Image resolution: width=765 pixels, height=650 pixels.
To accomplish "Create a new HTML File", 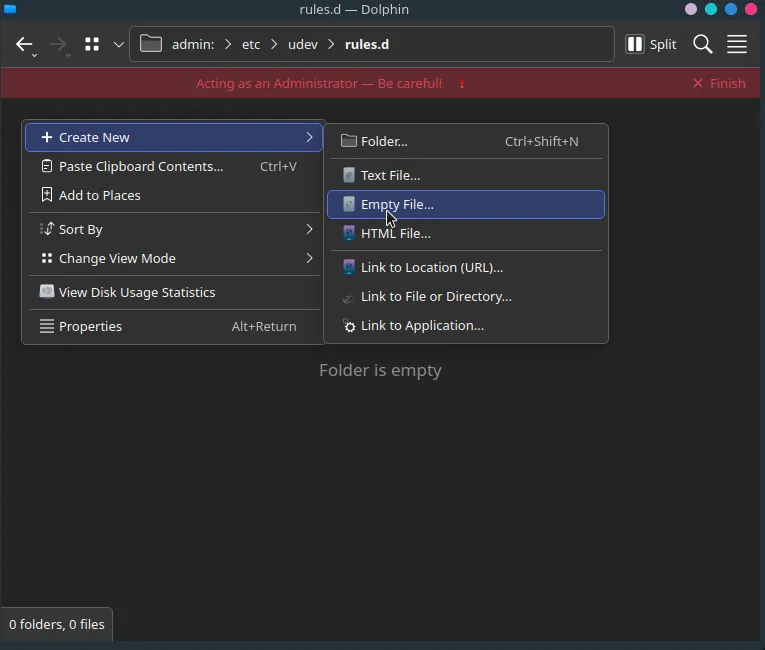I will coord(466,233).
